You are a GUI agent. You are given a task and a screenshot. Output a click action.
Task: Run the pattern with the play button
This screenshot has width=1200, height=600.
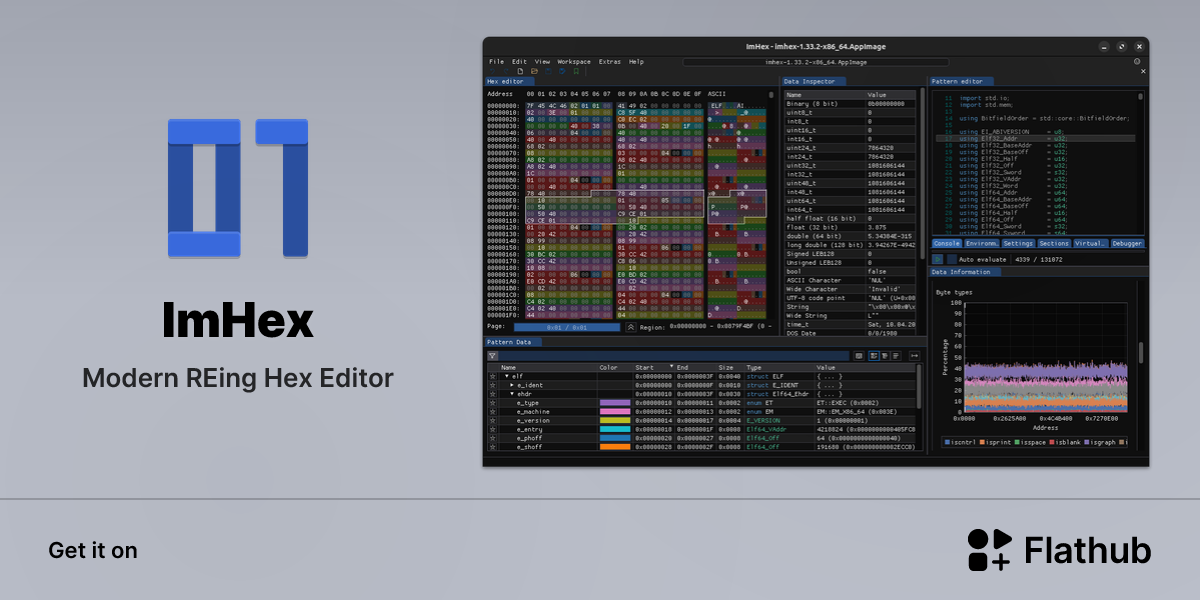[x=937, y=259]
